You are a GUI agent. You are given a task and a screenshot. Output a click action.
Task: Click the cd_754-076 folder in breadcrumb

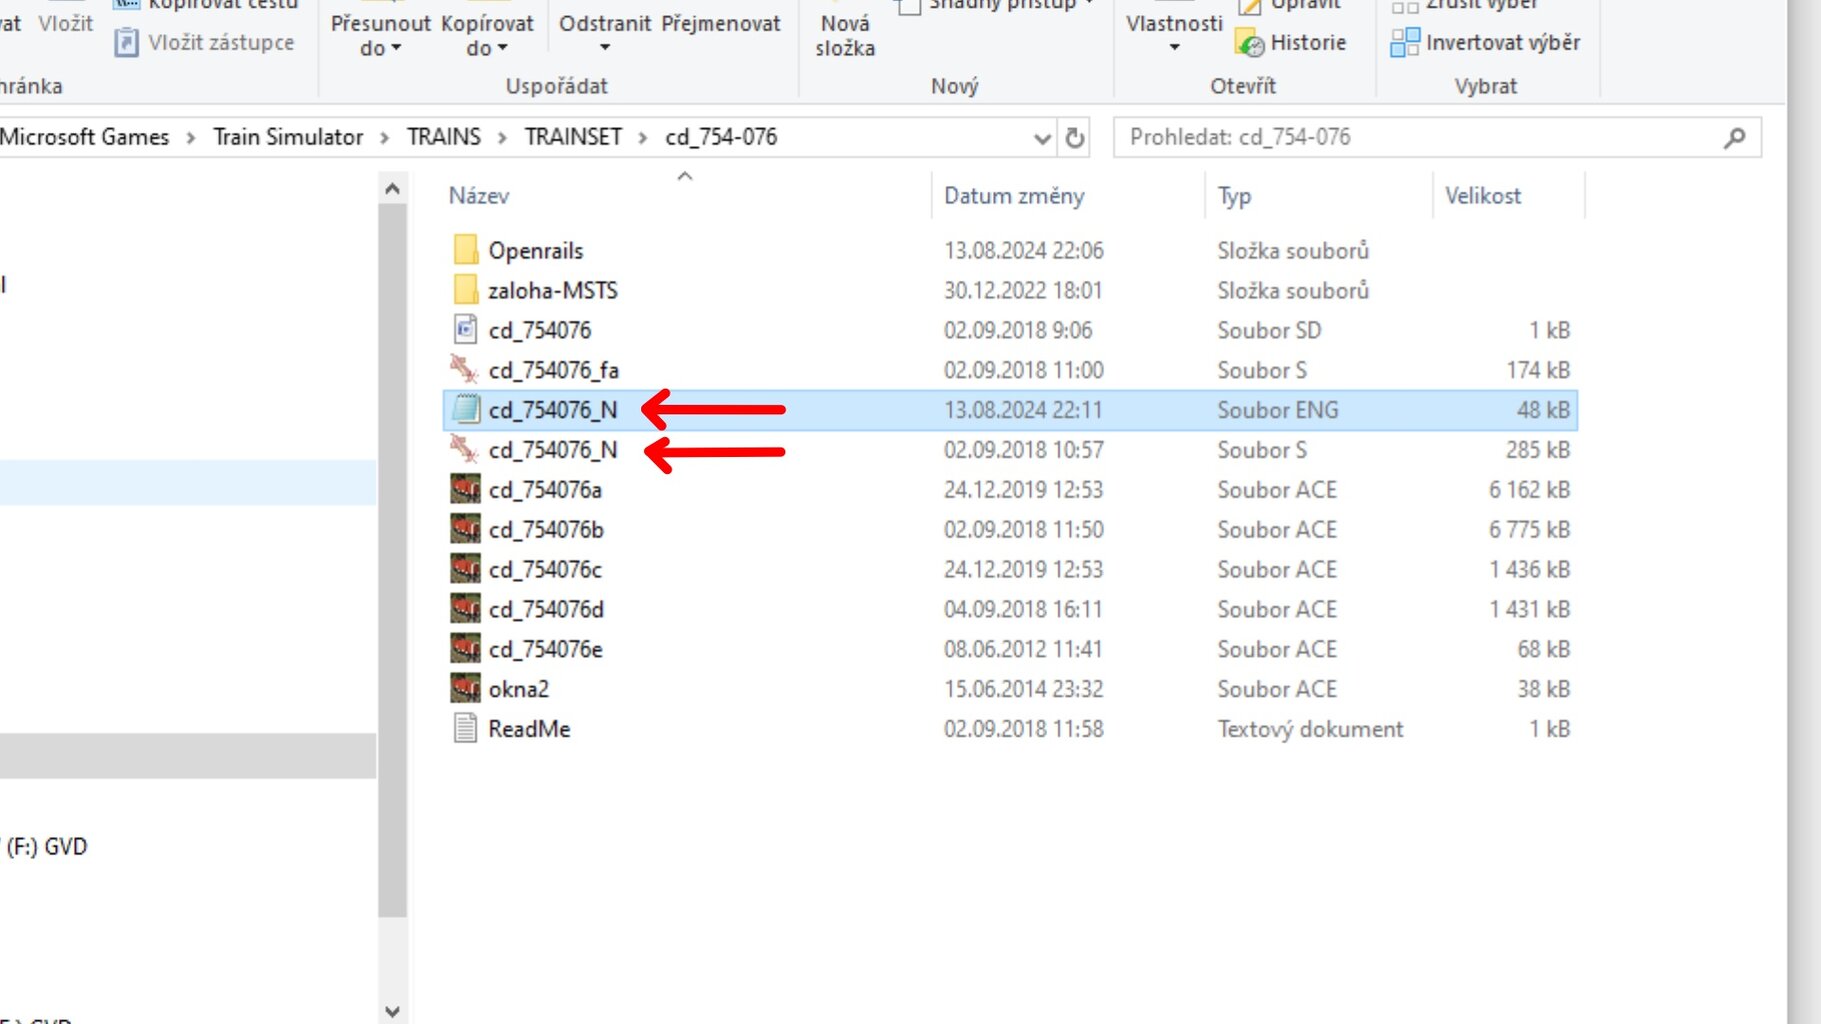(721, 137)
